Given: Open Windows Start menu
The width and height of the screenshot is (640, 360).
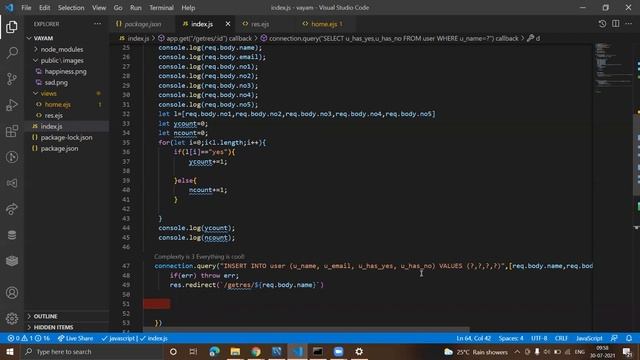Looking at the screenshot, I should coord(9,352).
